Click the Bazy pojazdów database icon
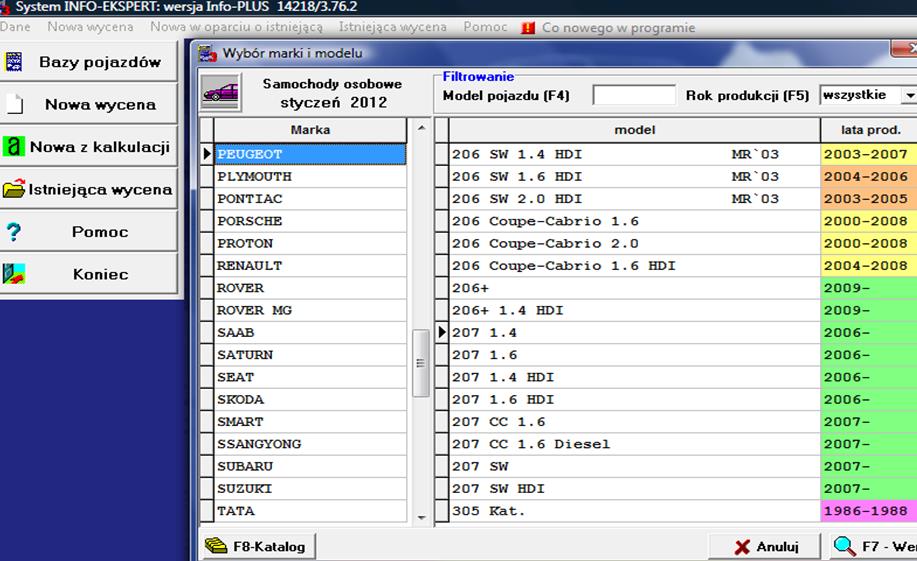 click(13, 61)
